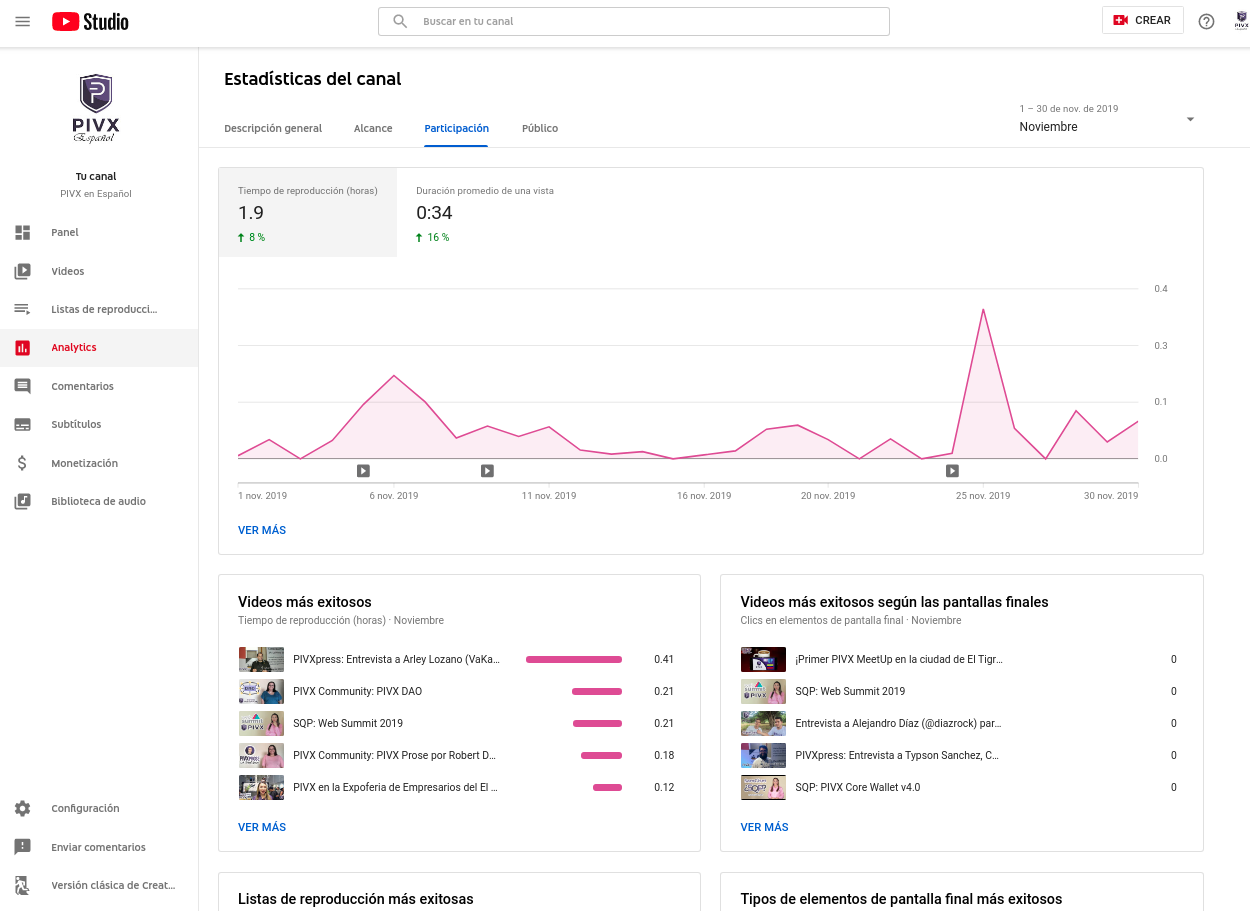Click the CREAR button

(1143, 20)
